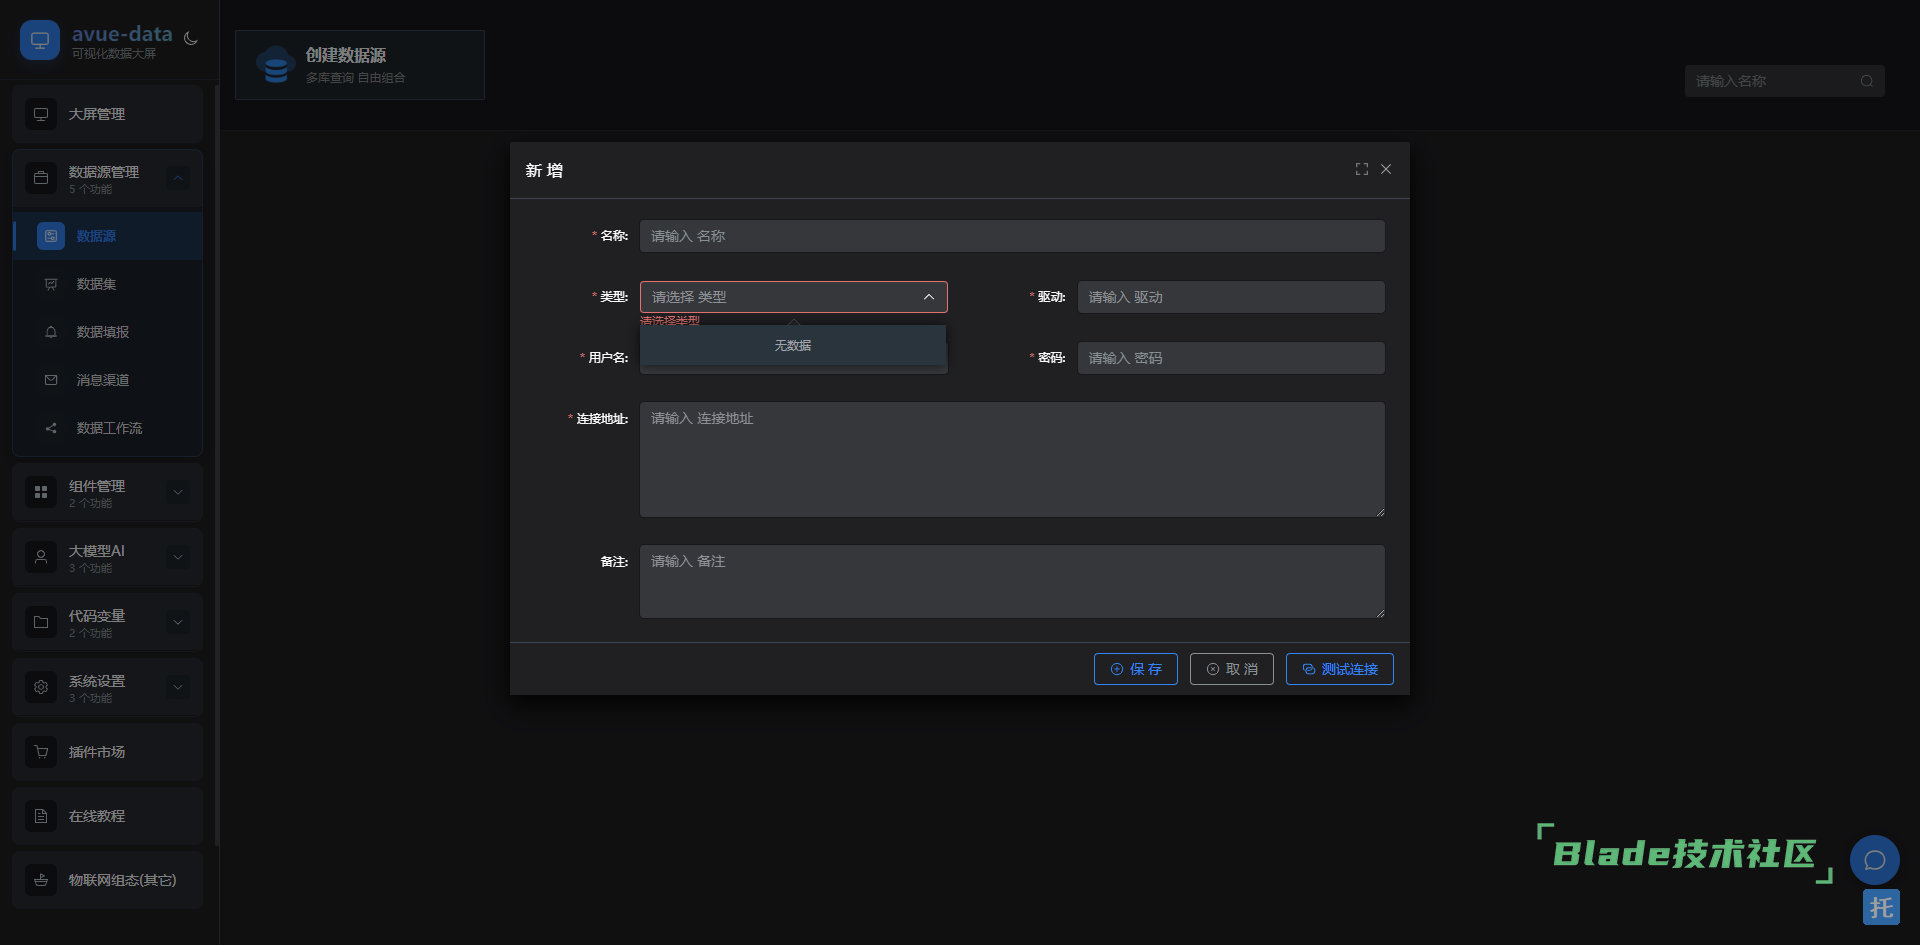Select 数据集 menu item
Image resolution: width=1920 pixels, height=945 pixels.
tap(97, 284)
